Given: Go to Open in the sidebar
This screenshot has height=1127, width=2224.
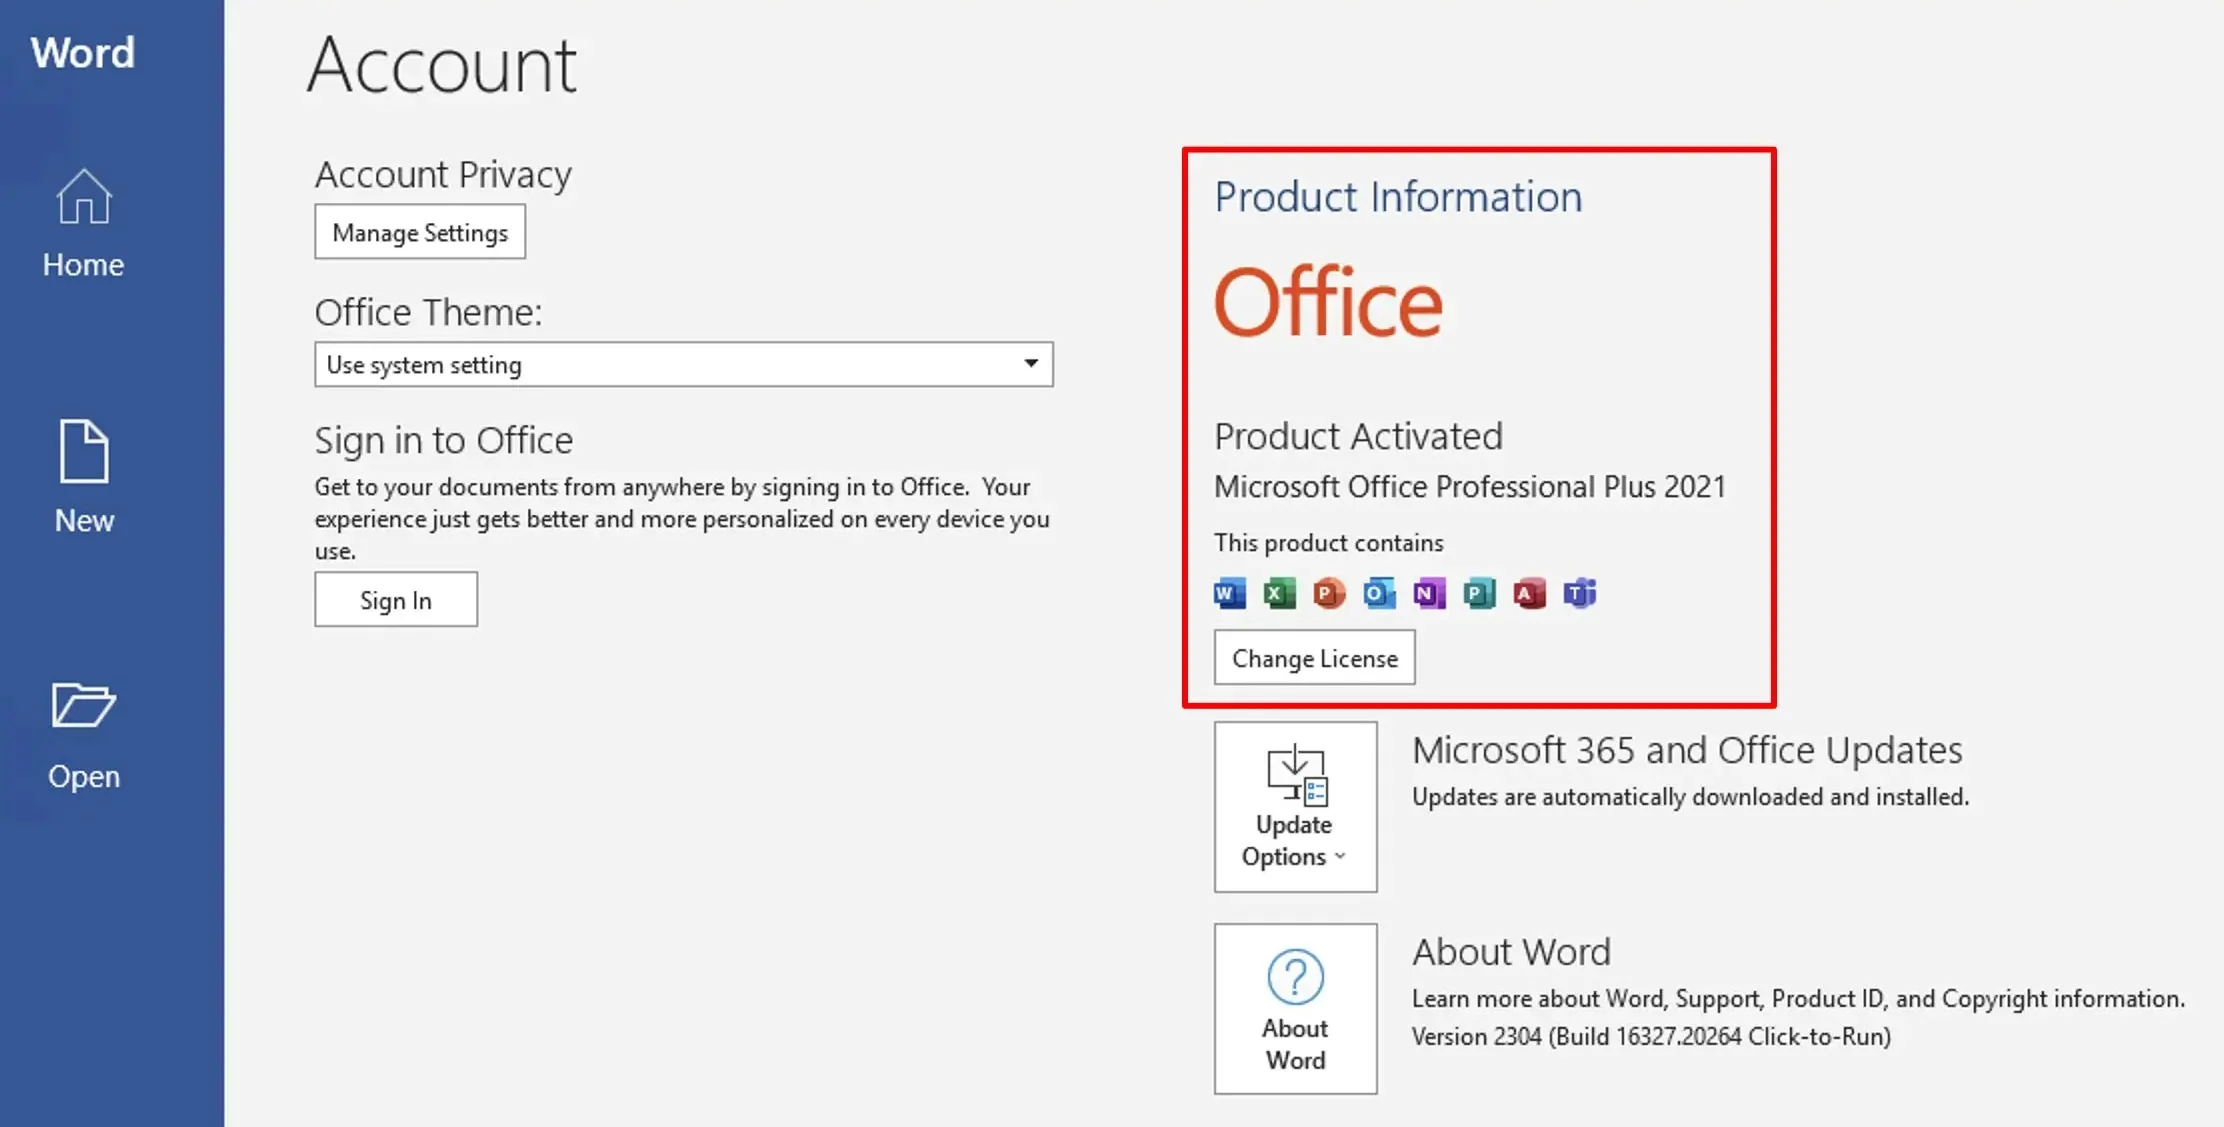Looking at the screenshot, I should coord(84,735).
